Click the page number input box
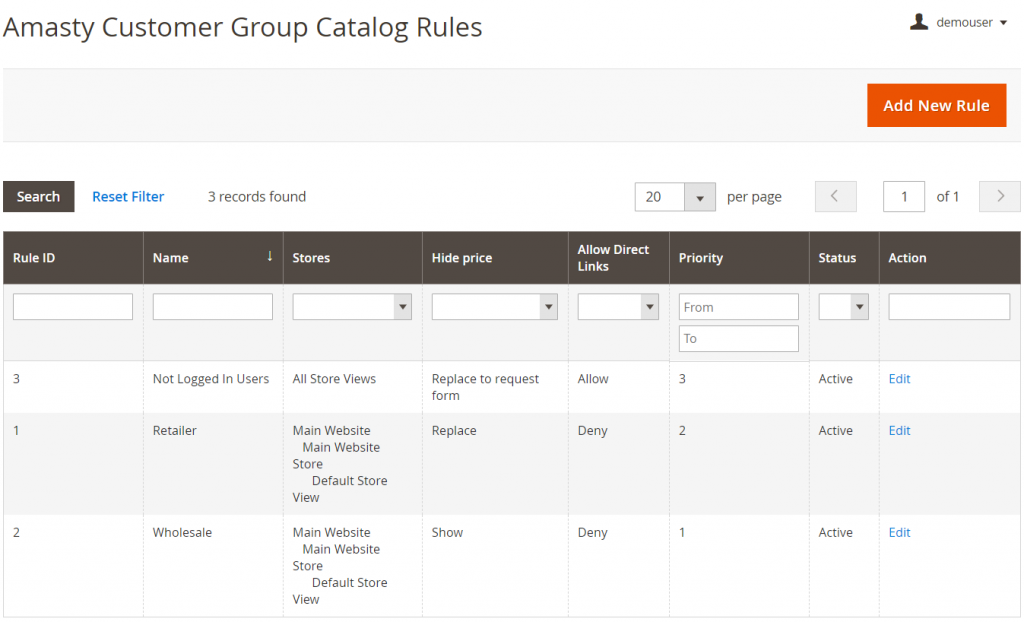 coord(904,196)
